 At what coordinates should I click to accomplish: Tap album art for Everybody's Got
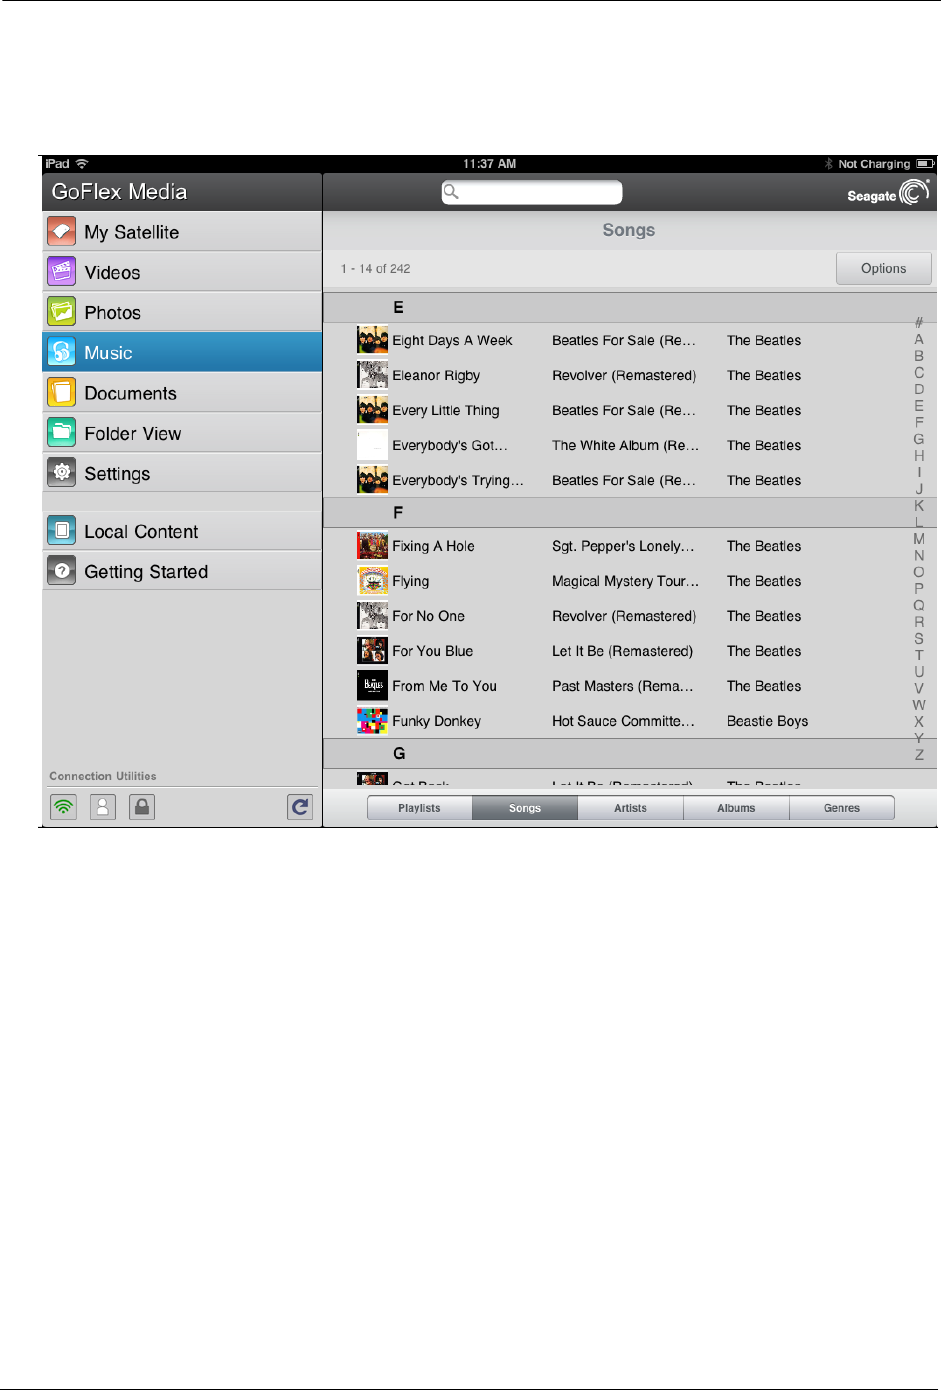click(x=373, y=445)
